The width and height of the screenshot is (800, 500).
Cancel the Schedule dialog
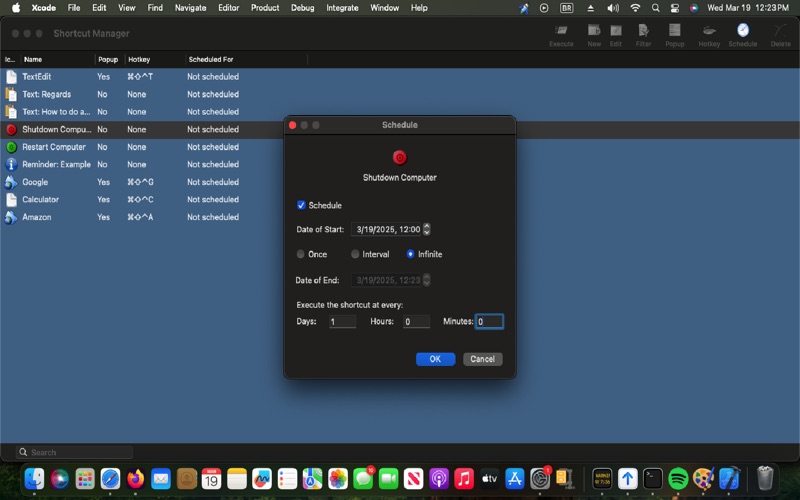click(x=483, y=359)
